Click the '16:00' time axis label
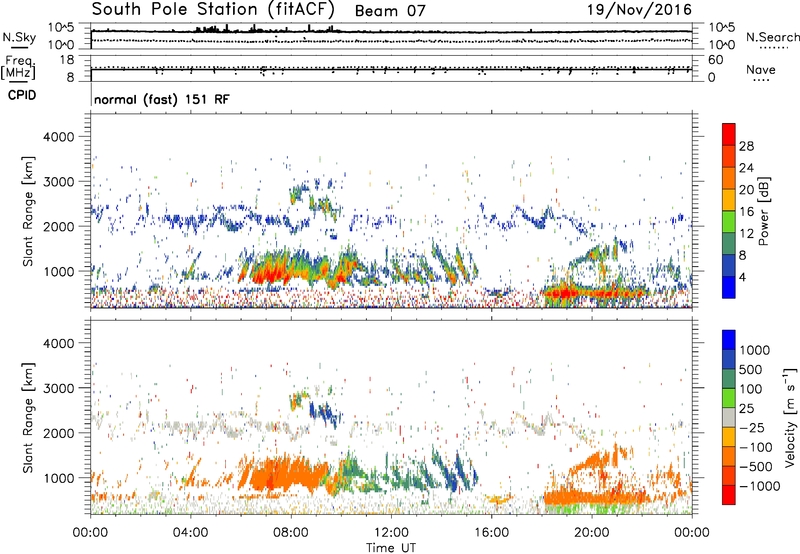Screen dimensions: 800x554 point(491,533)
